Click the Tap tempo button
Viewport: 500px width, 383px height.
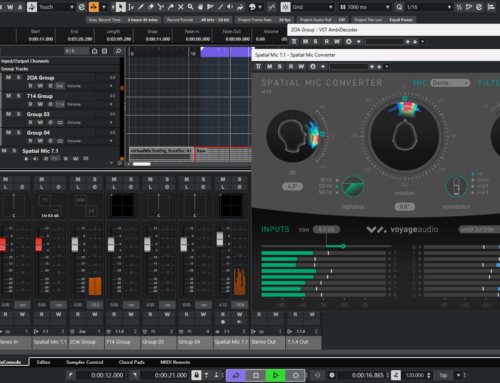click(443, 375)
